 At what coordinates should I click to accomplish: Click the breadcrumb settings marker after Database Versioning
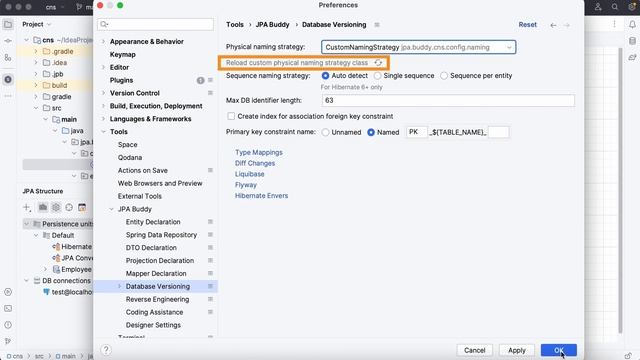[x=377, y=25]
